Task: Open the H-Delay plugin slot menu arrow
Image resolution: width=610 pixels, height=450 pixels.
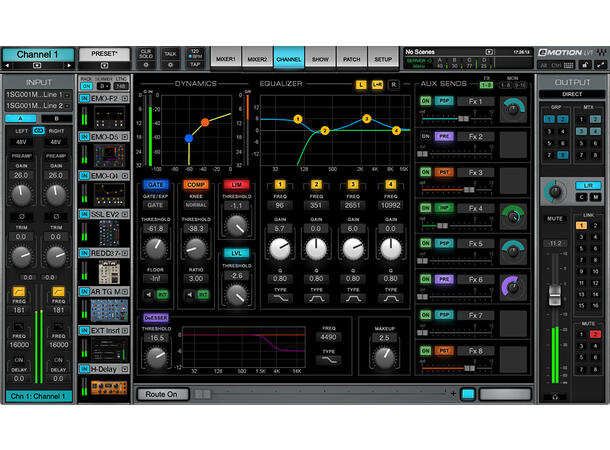Action: (124, 369)
